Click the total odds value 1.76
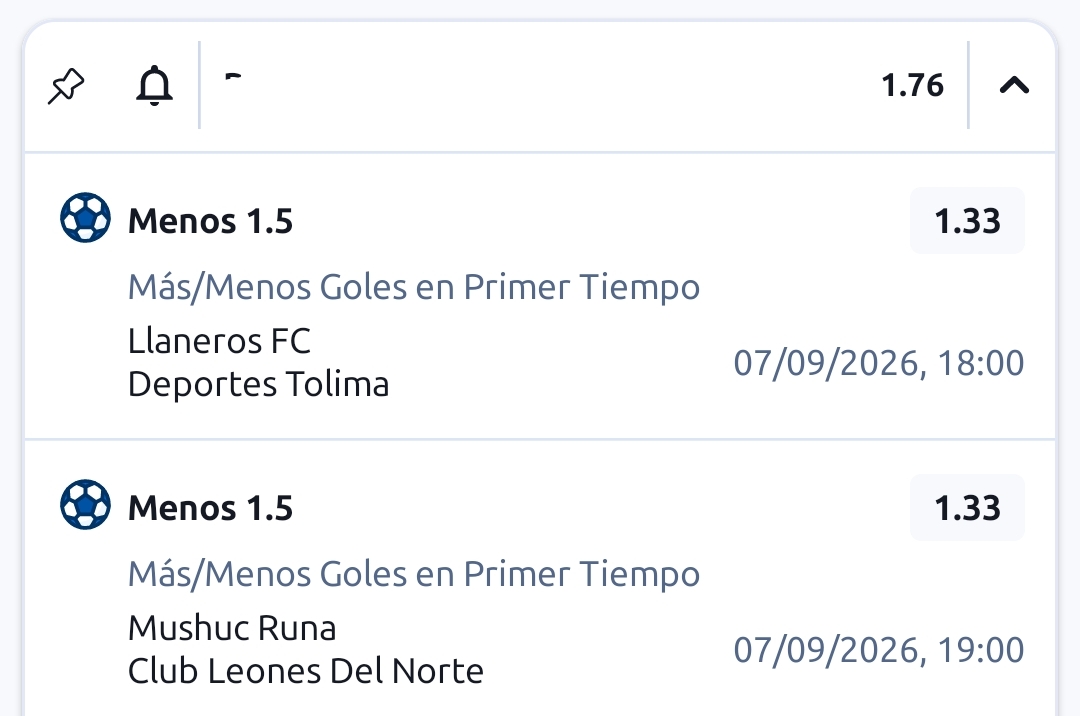 coord(913,85)
